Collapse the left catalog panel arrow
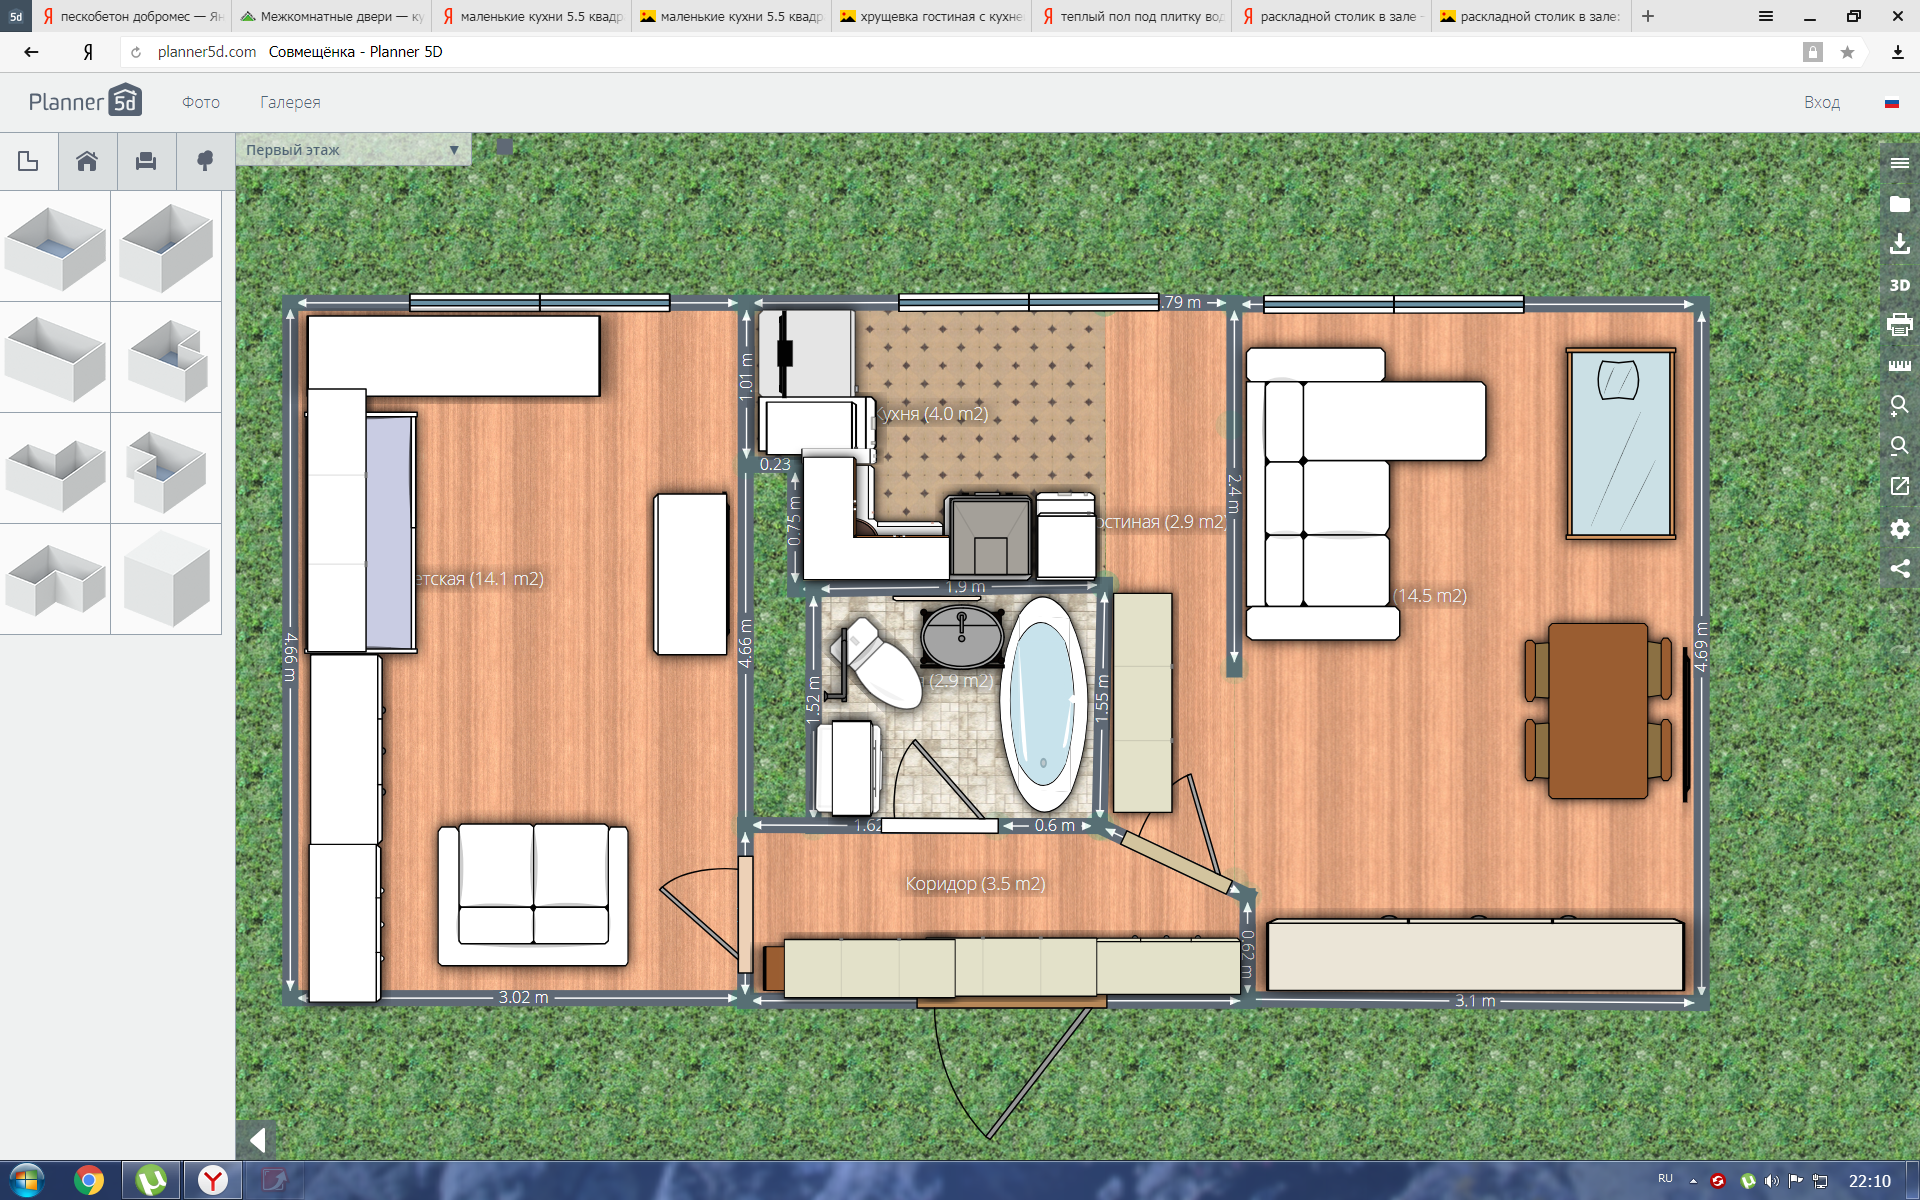1920x1200 pixels. pos(257,1140)
